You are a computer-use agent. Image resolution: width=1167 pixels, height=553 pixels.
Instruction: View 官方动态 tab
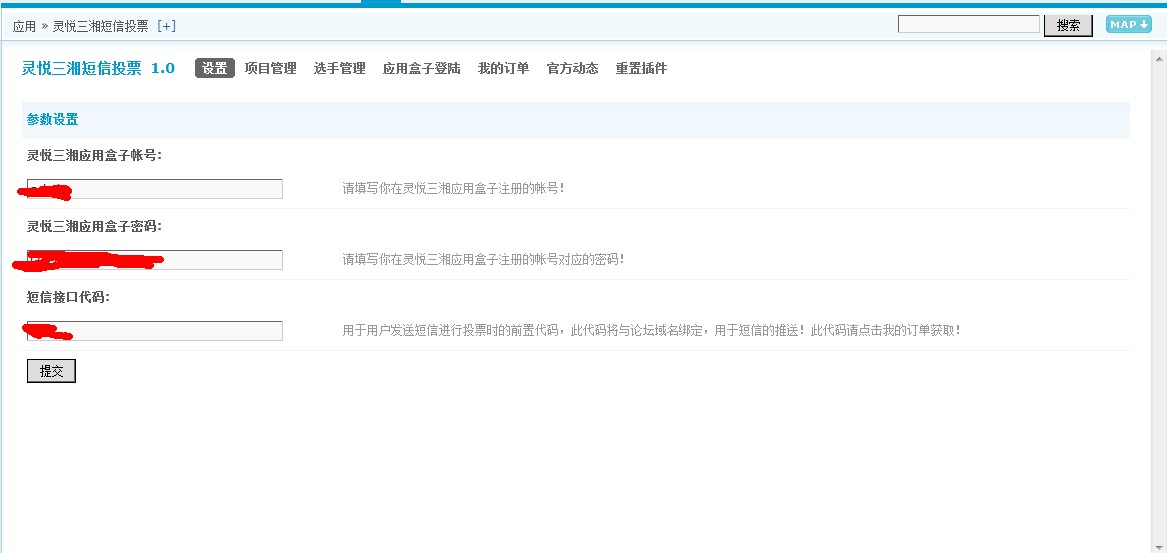click(x=572, y=68)
